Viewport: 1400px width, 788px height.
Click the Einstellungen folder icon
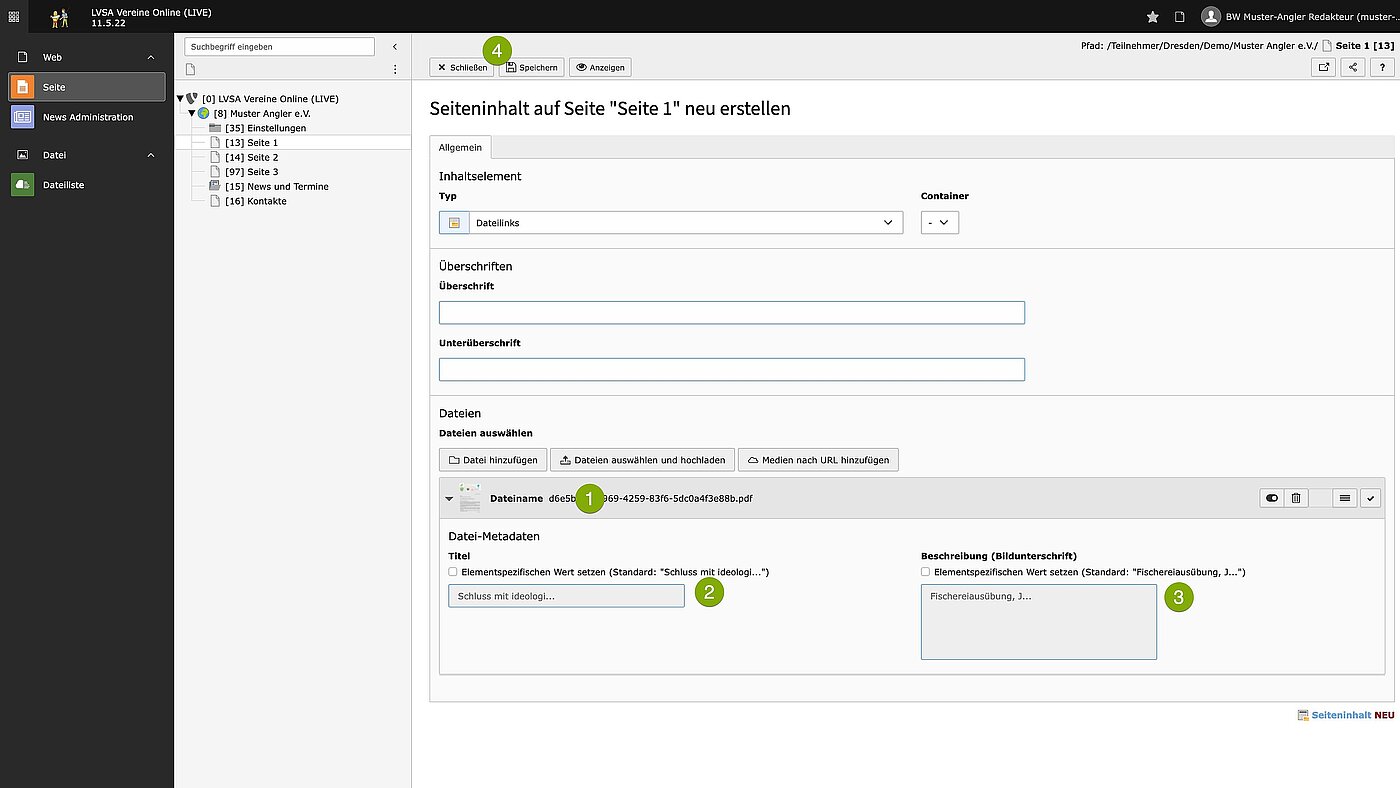(x=215, y=128)
